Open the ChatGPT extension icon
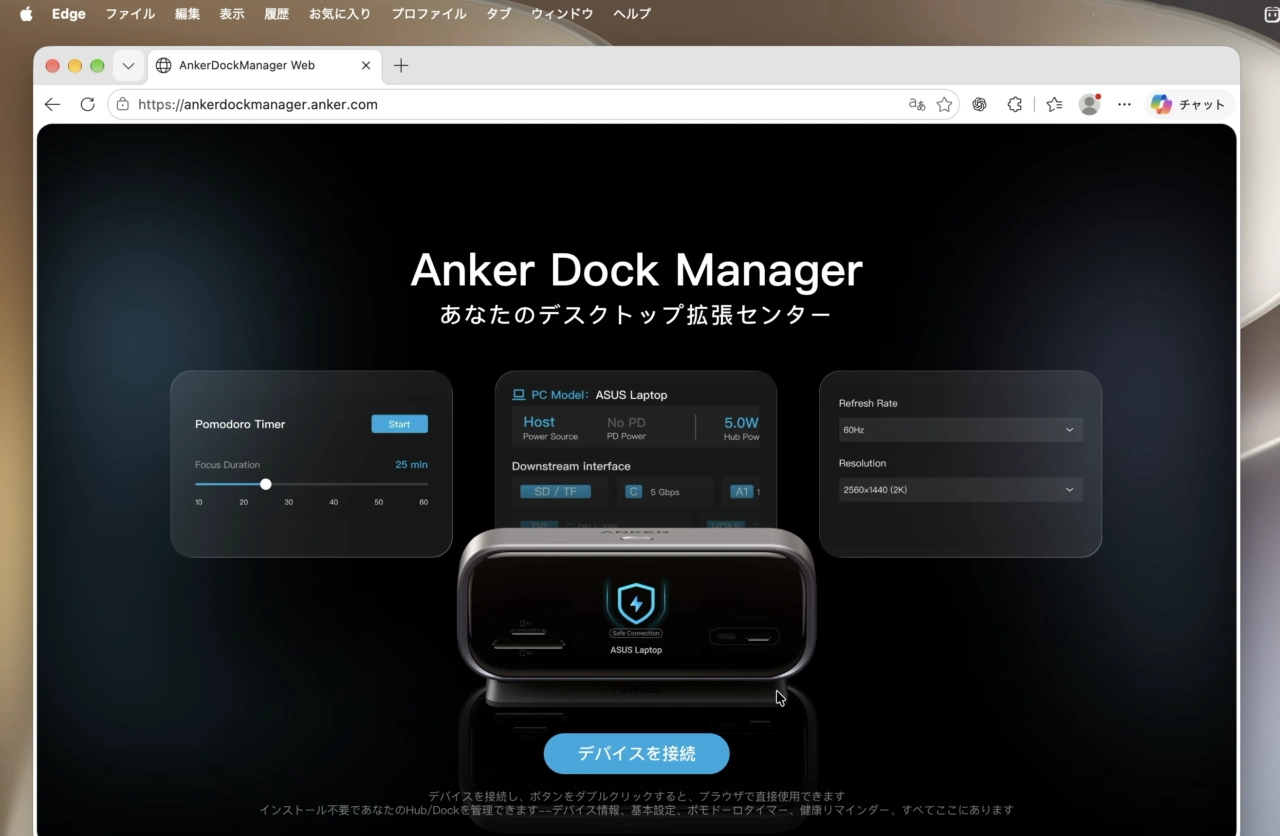 click(980, 104)
